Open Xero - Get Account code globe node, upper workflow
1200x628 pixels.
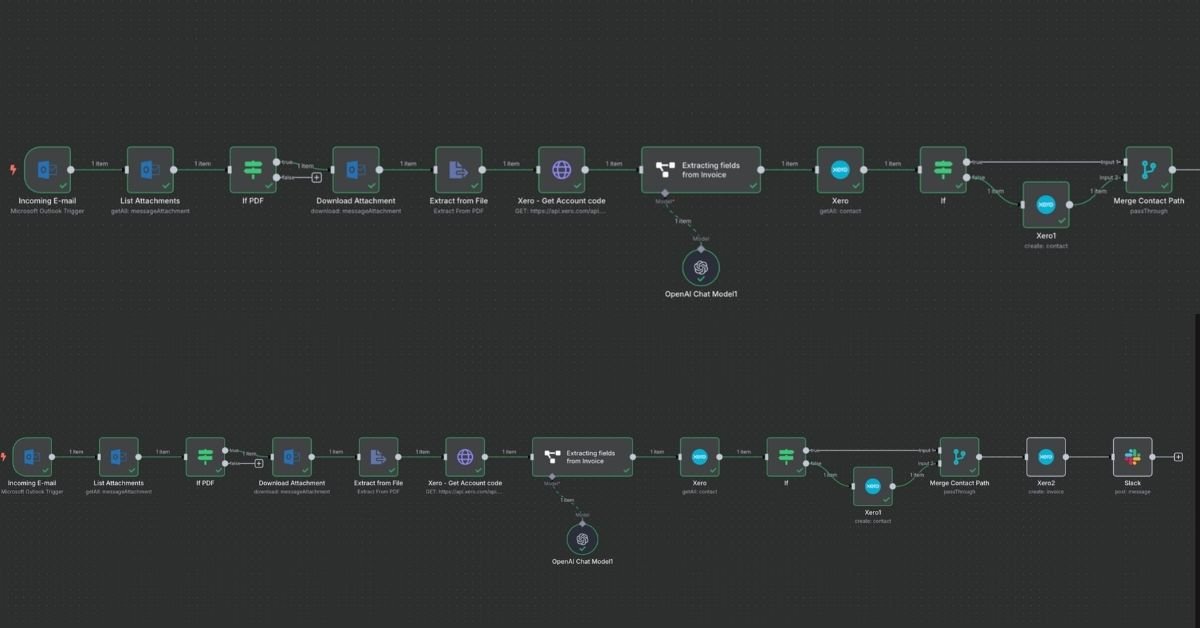point(562,170)
